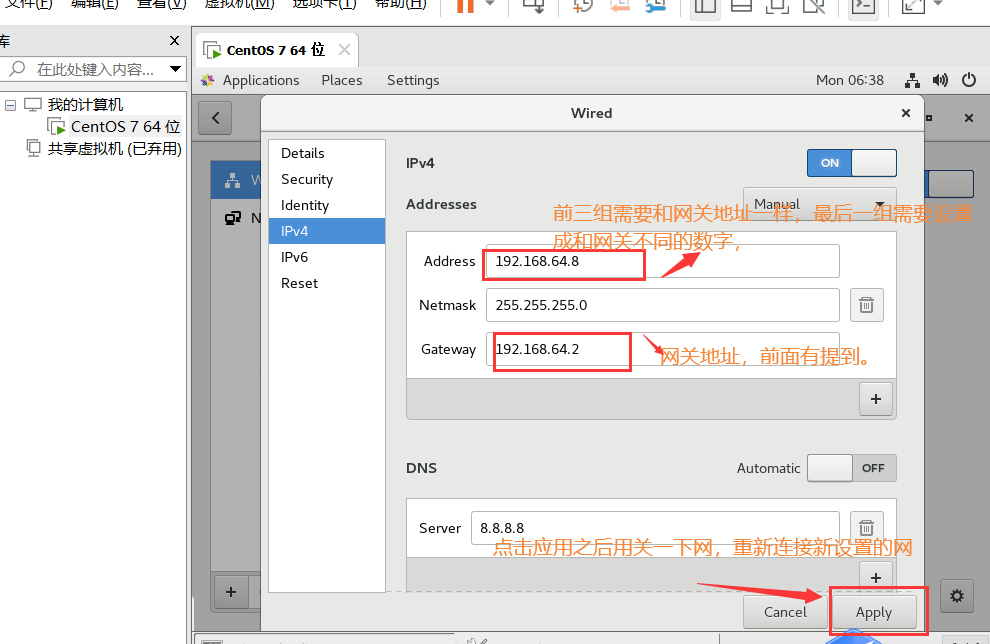Expand the stretch display options arrow
Screen dimensions: 990x644
938,4
